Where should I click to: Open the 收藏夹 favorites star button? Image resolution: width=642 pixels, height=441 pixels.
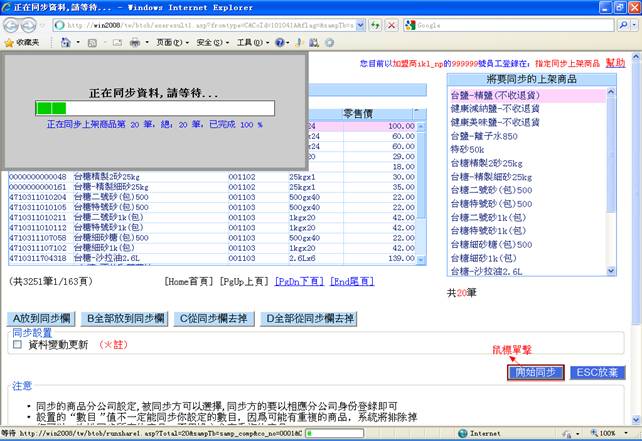pos(22,43)
